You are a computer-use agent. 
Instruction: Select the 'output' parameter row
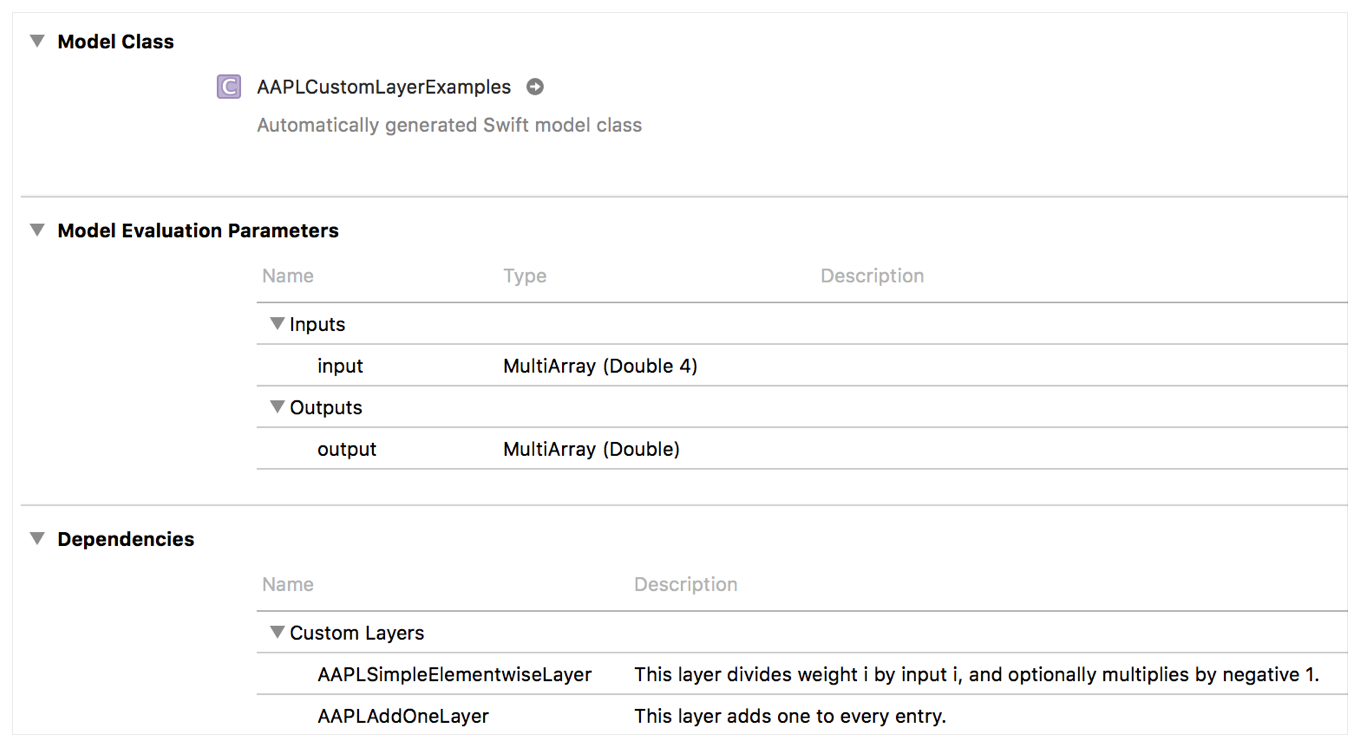pyautogui.click(x=347, y=449)
